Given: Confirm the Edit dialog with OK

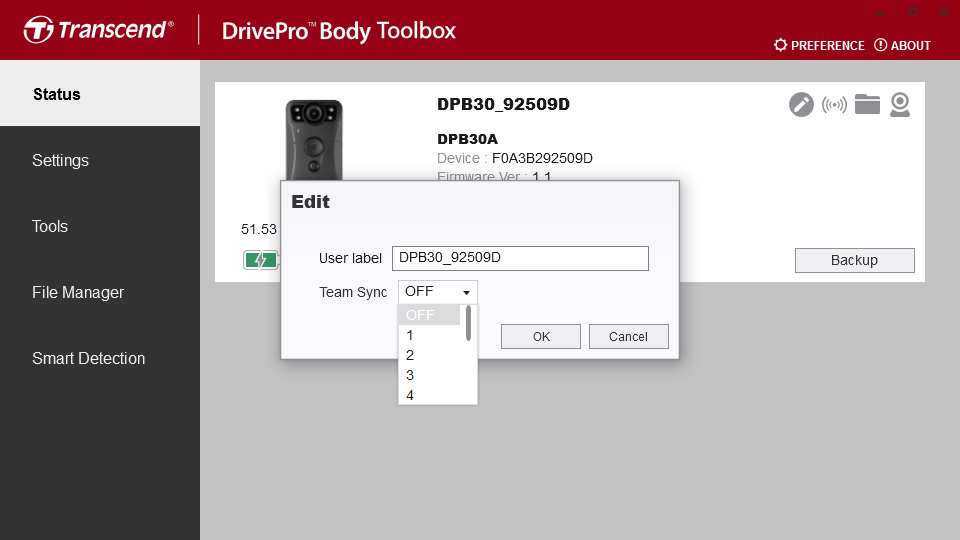Looking at the screenshot, I should click(x=541, y=337).
